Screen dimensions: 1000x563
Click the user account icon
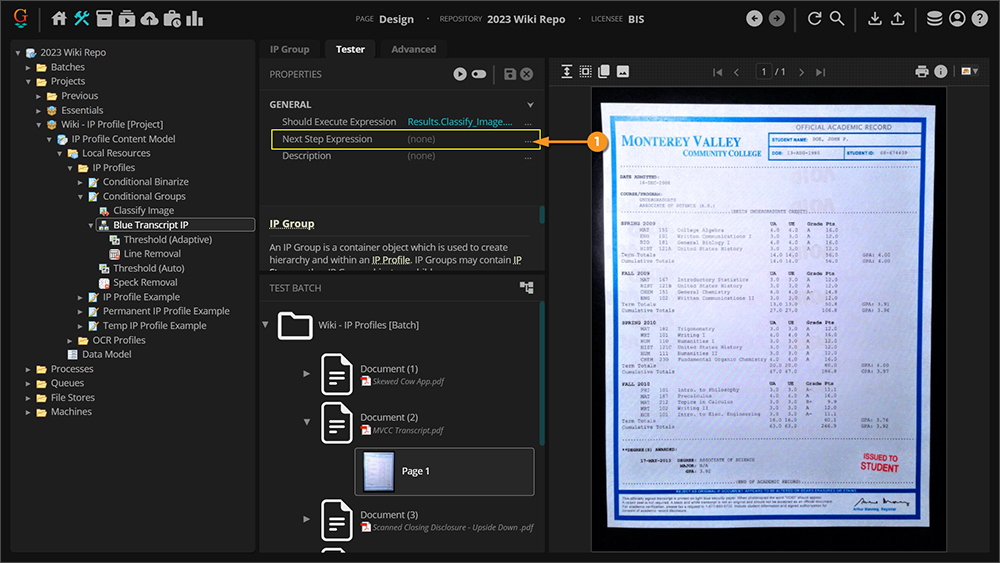(957, 19)
